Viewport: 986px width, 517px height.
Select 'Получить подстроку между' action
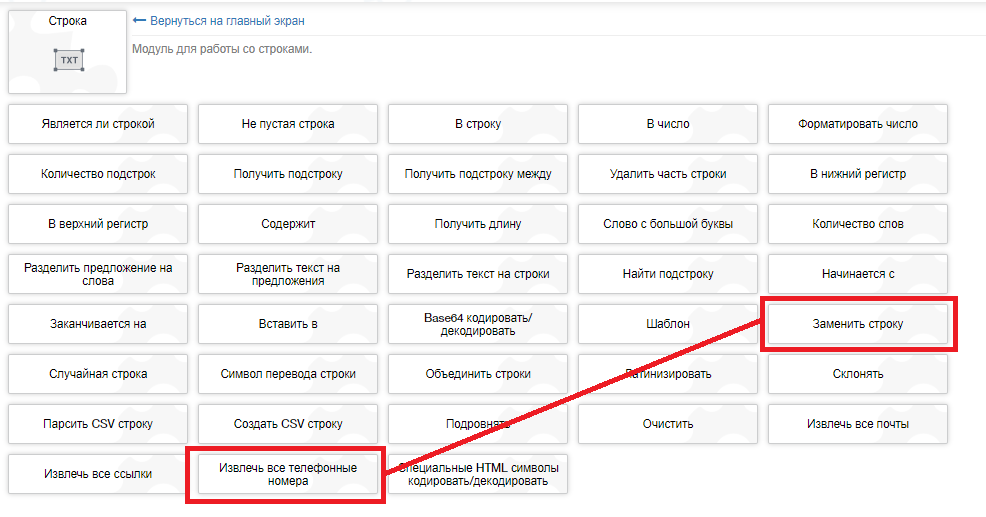click(x=478, y=174)
